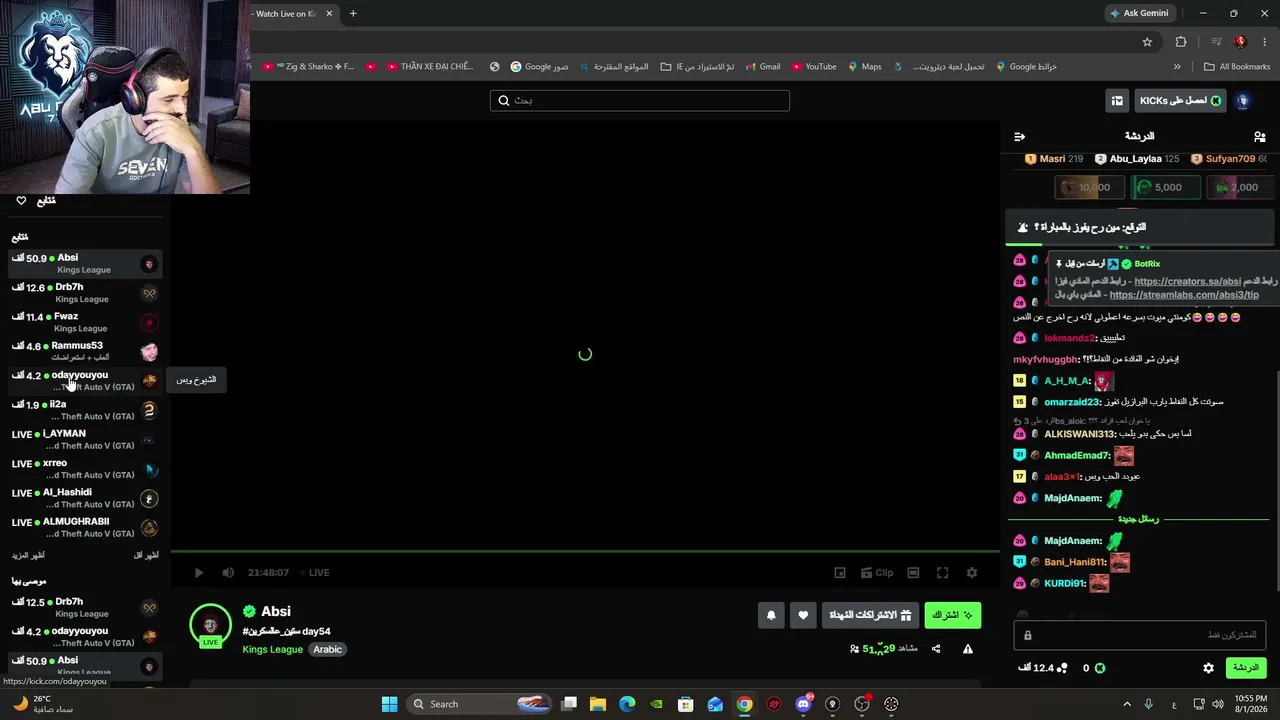Collapse the chat panel with the arrow icon
This screenshot has width=1280, height=720.
[x=1019, y=136]
